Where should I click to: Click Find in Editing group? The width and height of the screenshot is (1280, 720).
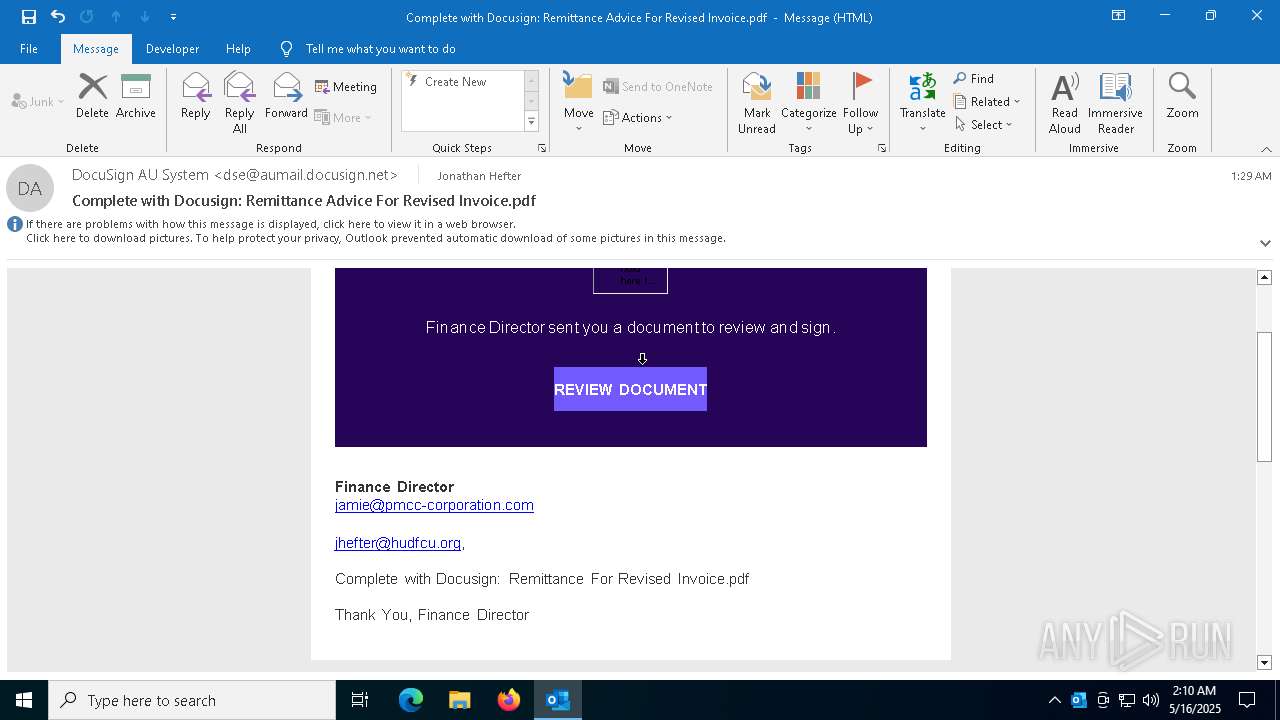coord(974,78)
